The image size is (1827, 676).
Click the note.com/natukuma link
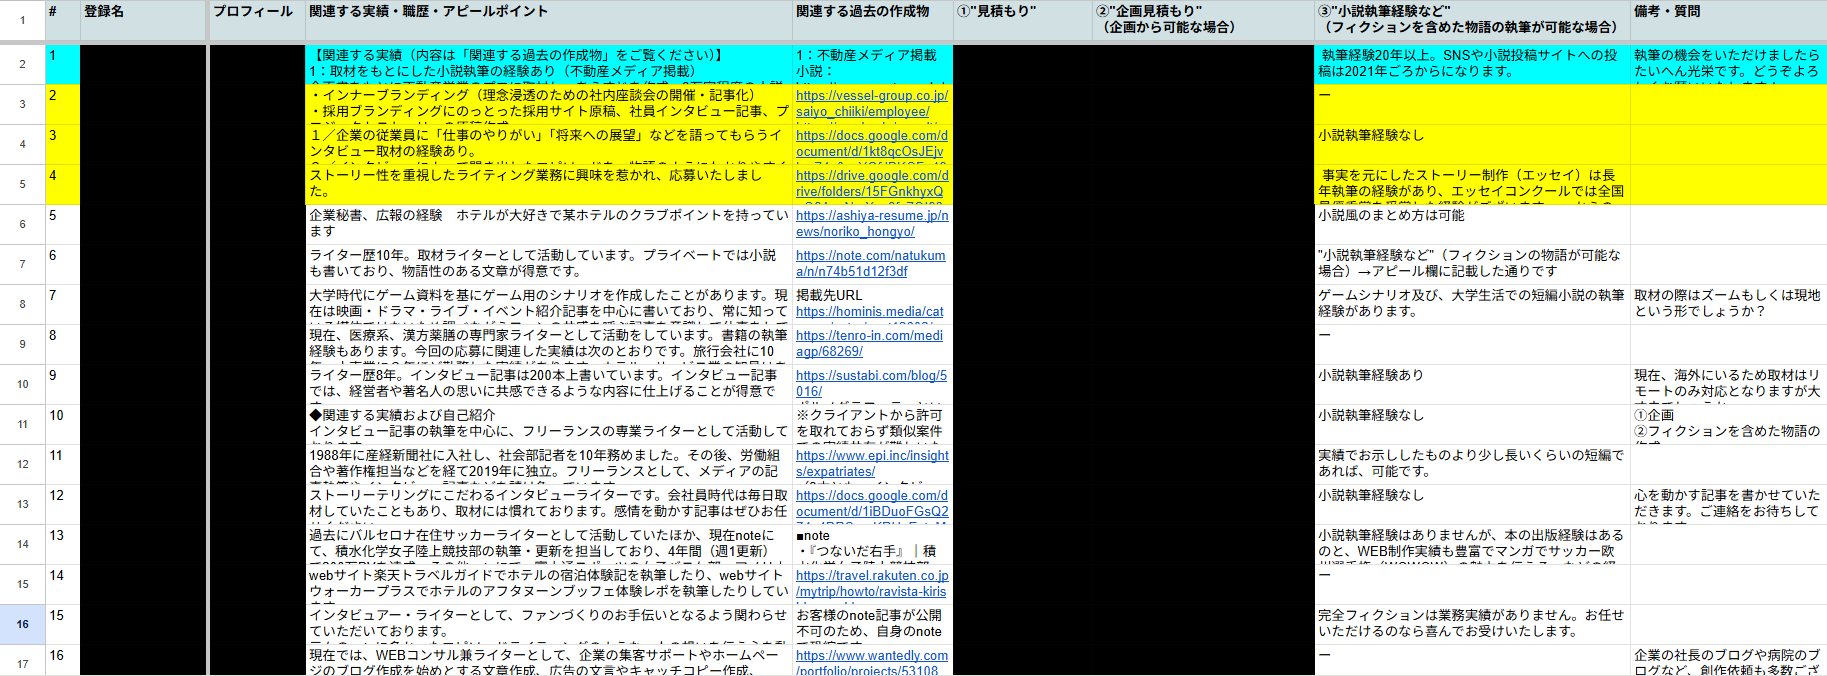click(870, 256)
